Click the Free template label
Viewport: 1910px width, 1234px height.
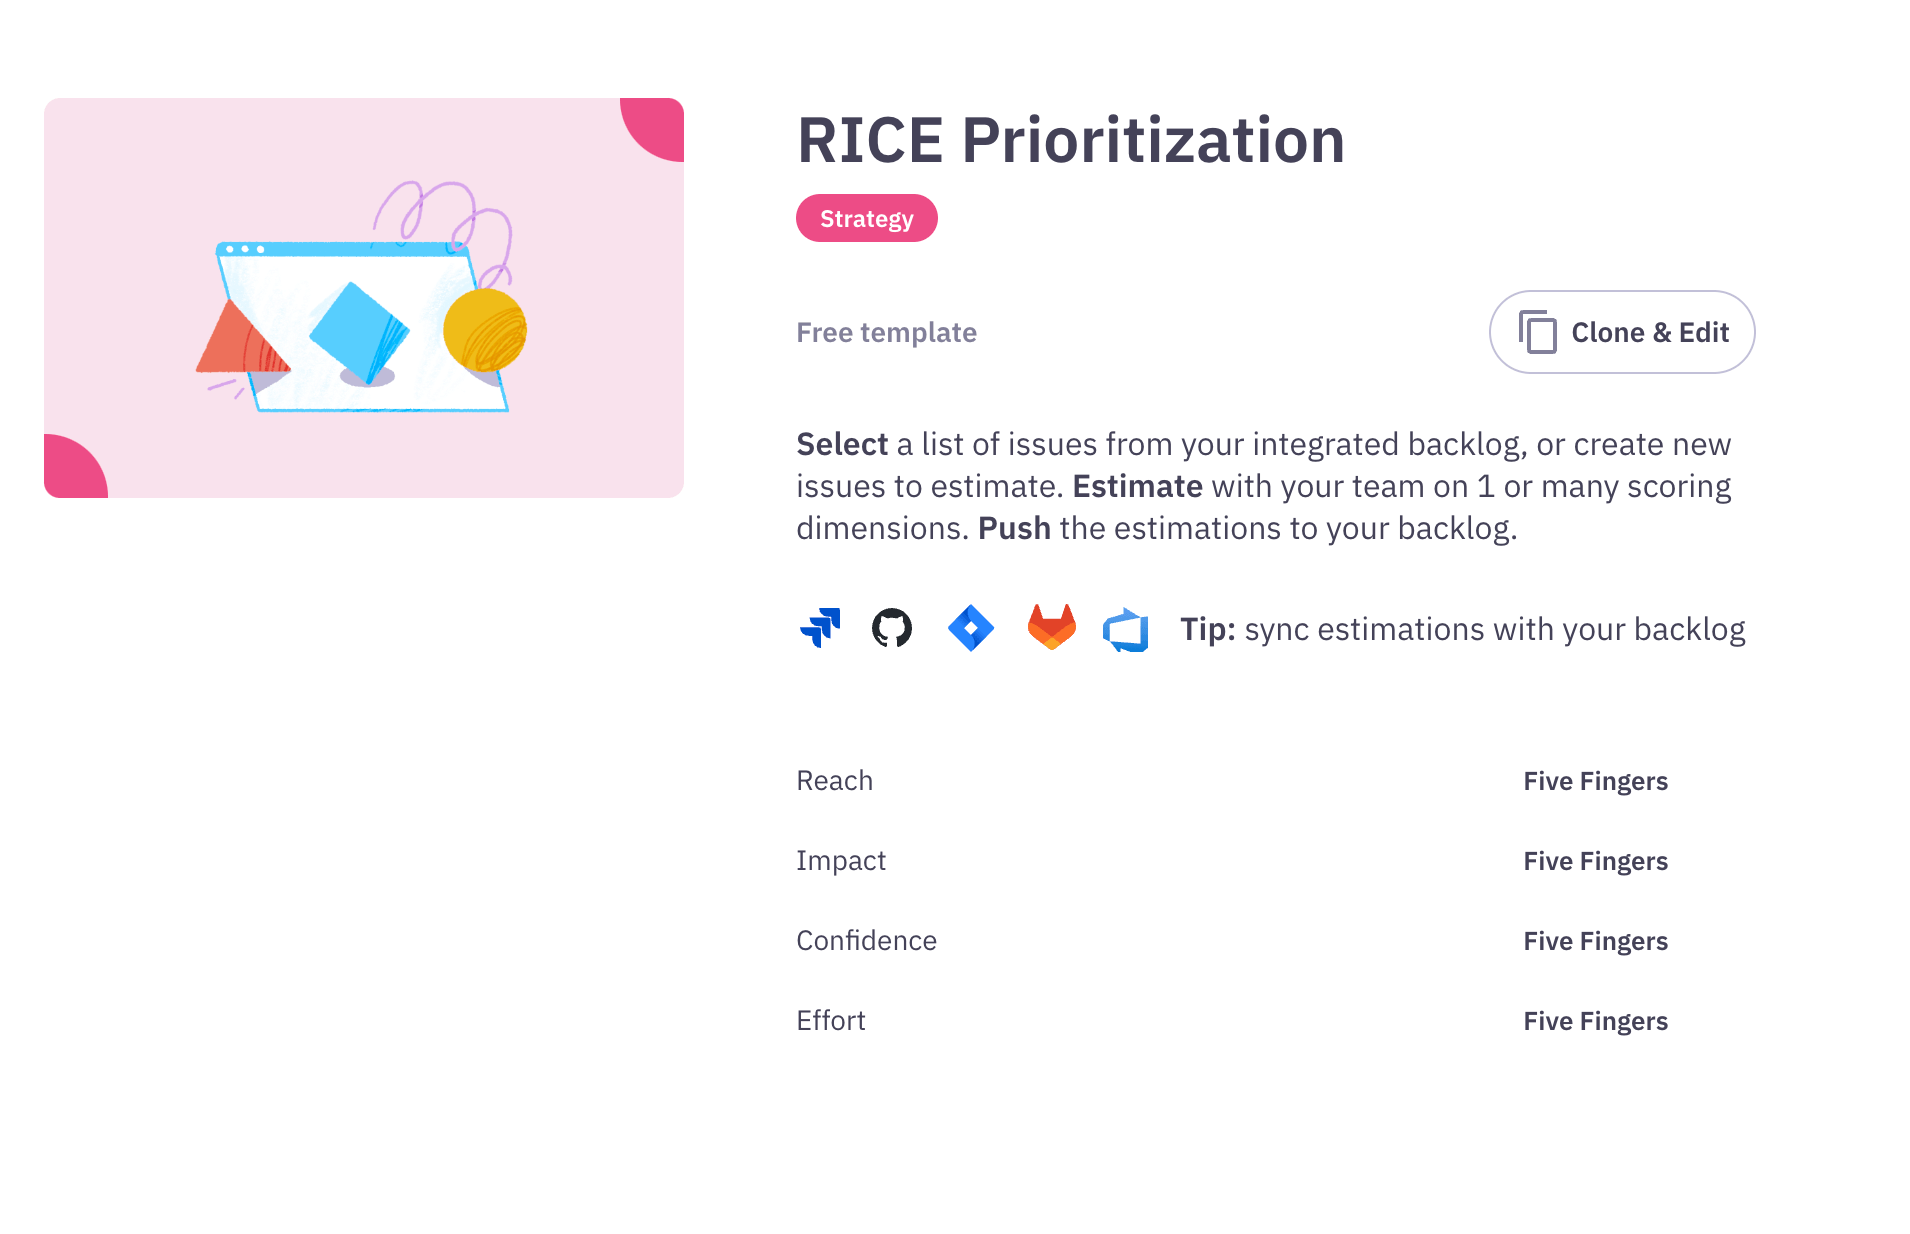coord(886,331)
